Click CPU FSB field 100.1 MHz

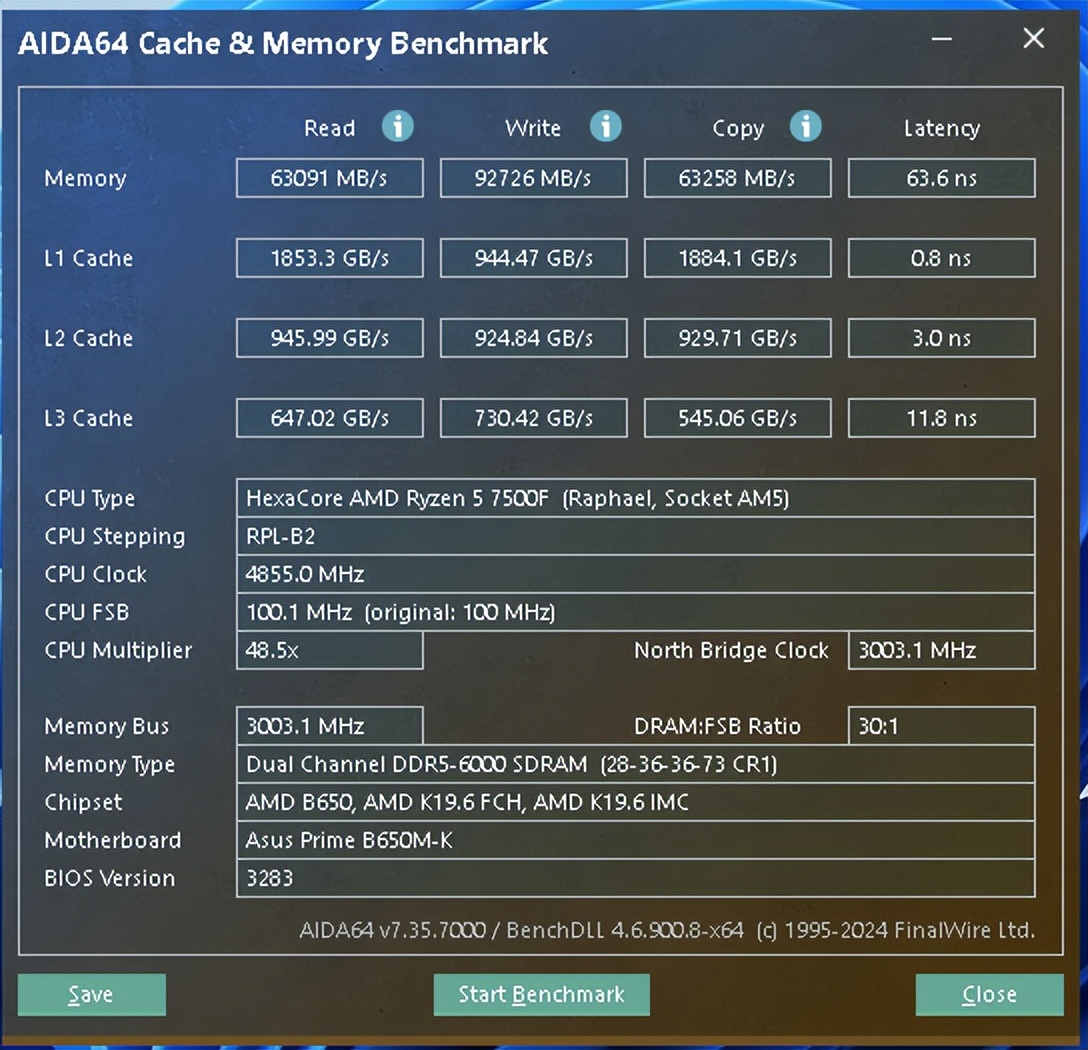(x=636, y=612)
